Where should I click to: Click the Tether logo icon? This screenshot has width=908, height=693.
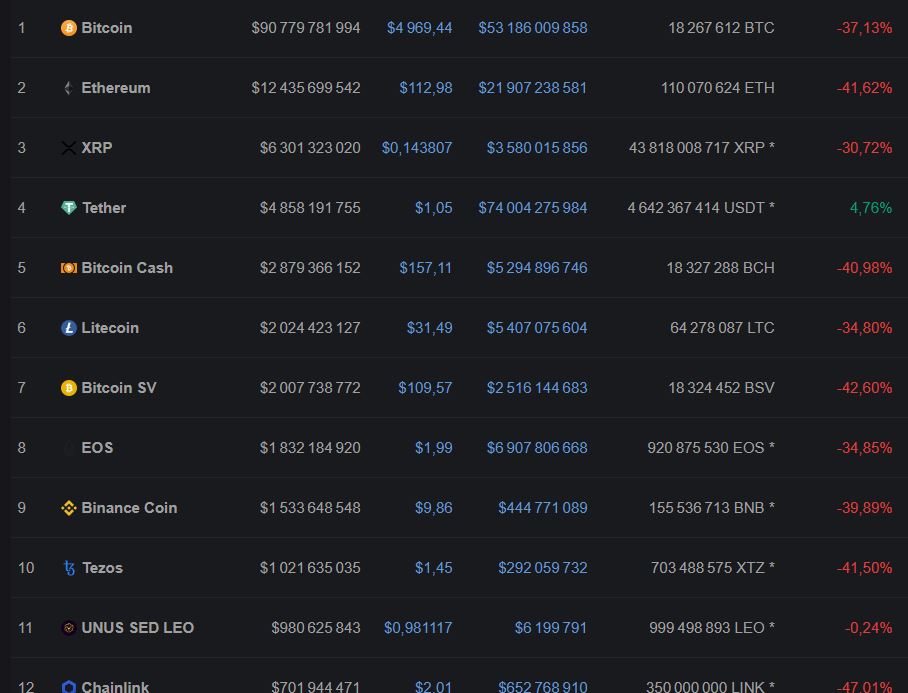67,207
